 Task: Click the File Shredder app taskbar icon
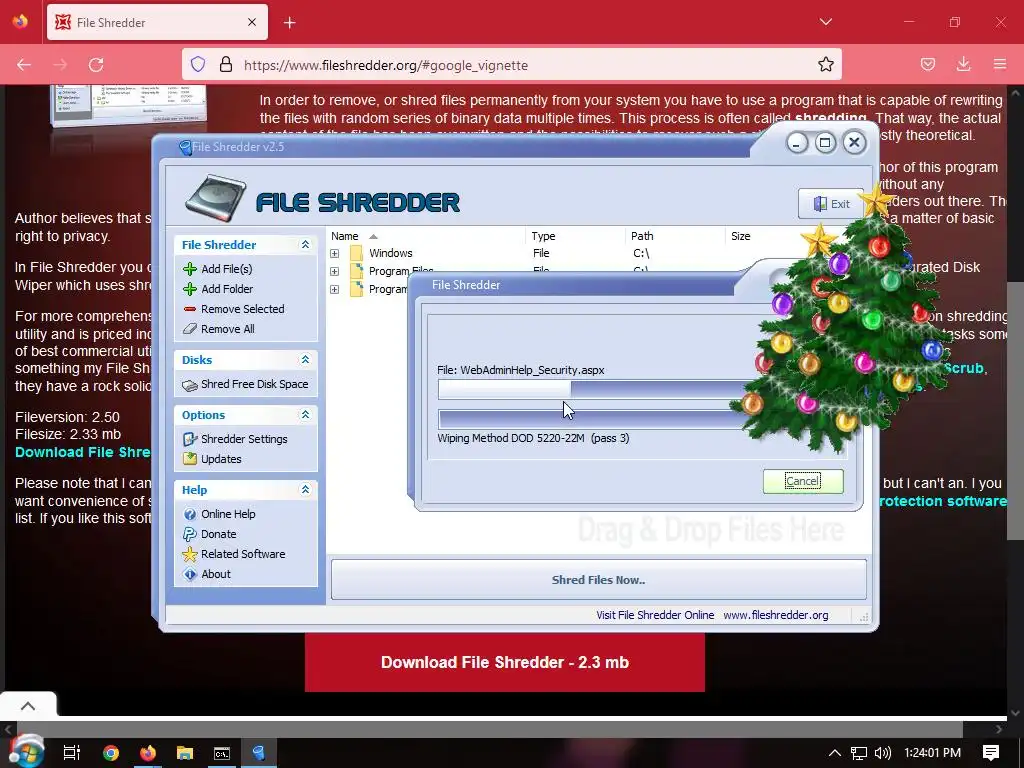tap(259, 753)
